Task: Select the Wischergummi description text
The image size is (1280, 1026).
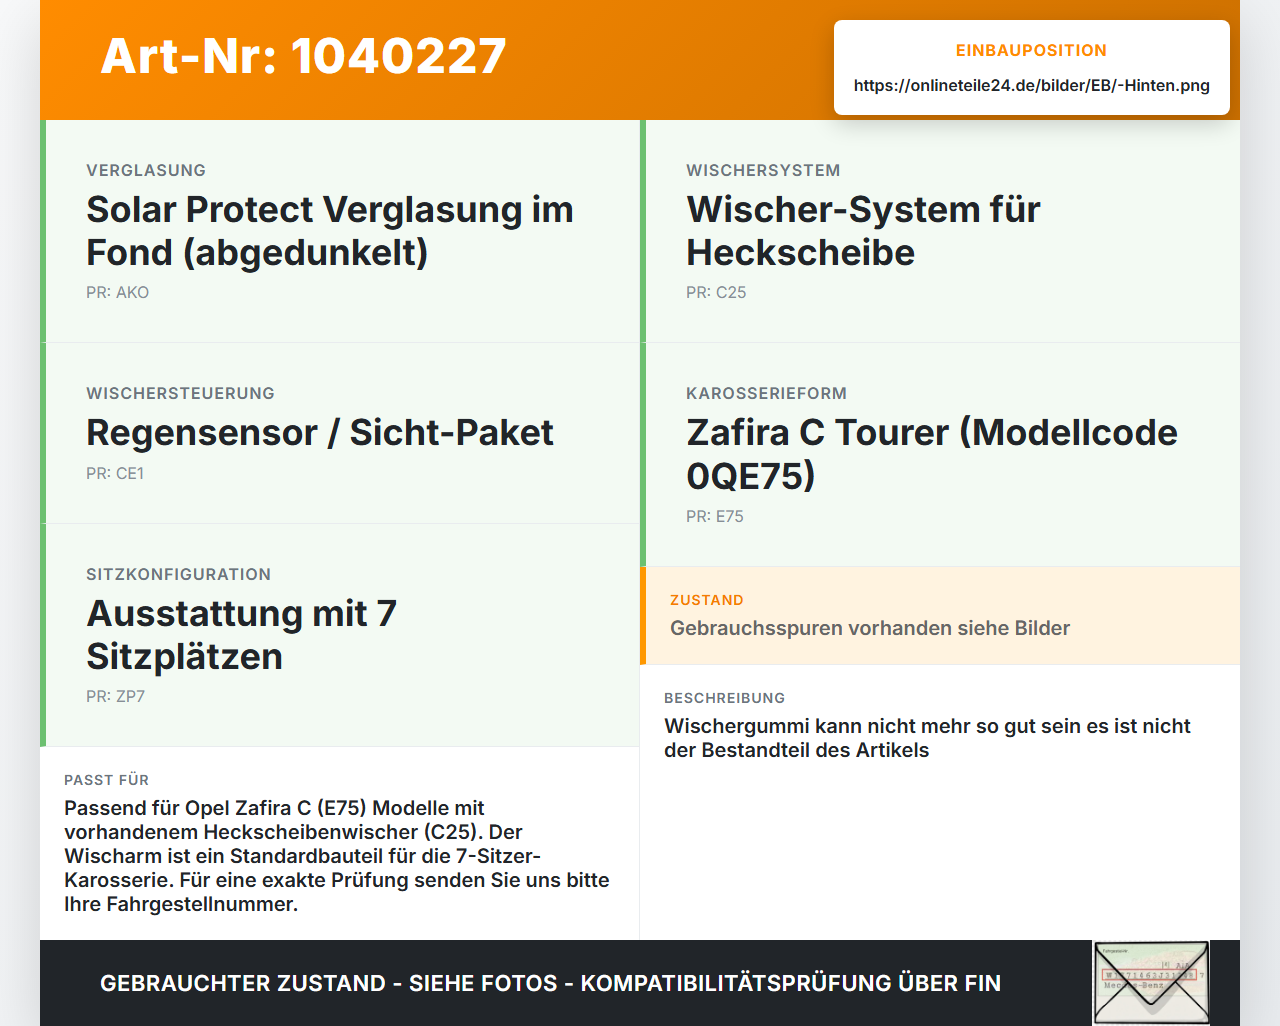Action: coord(927,738)
